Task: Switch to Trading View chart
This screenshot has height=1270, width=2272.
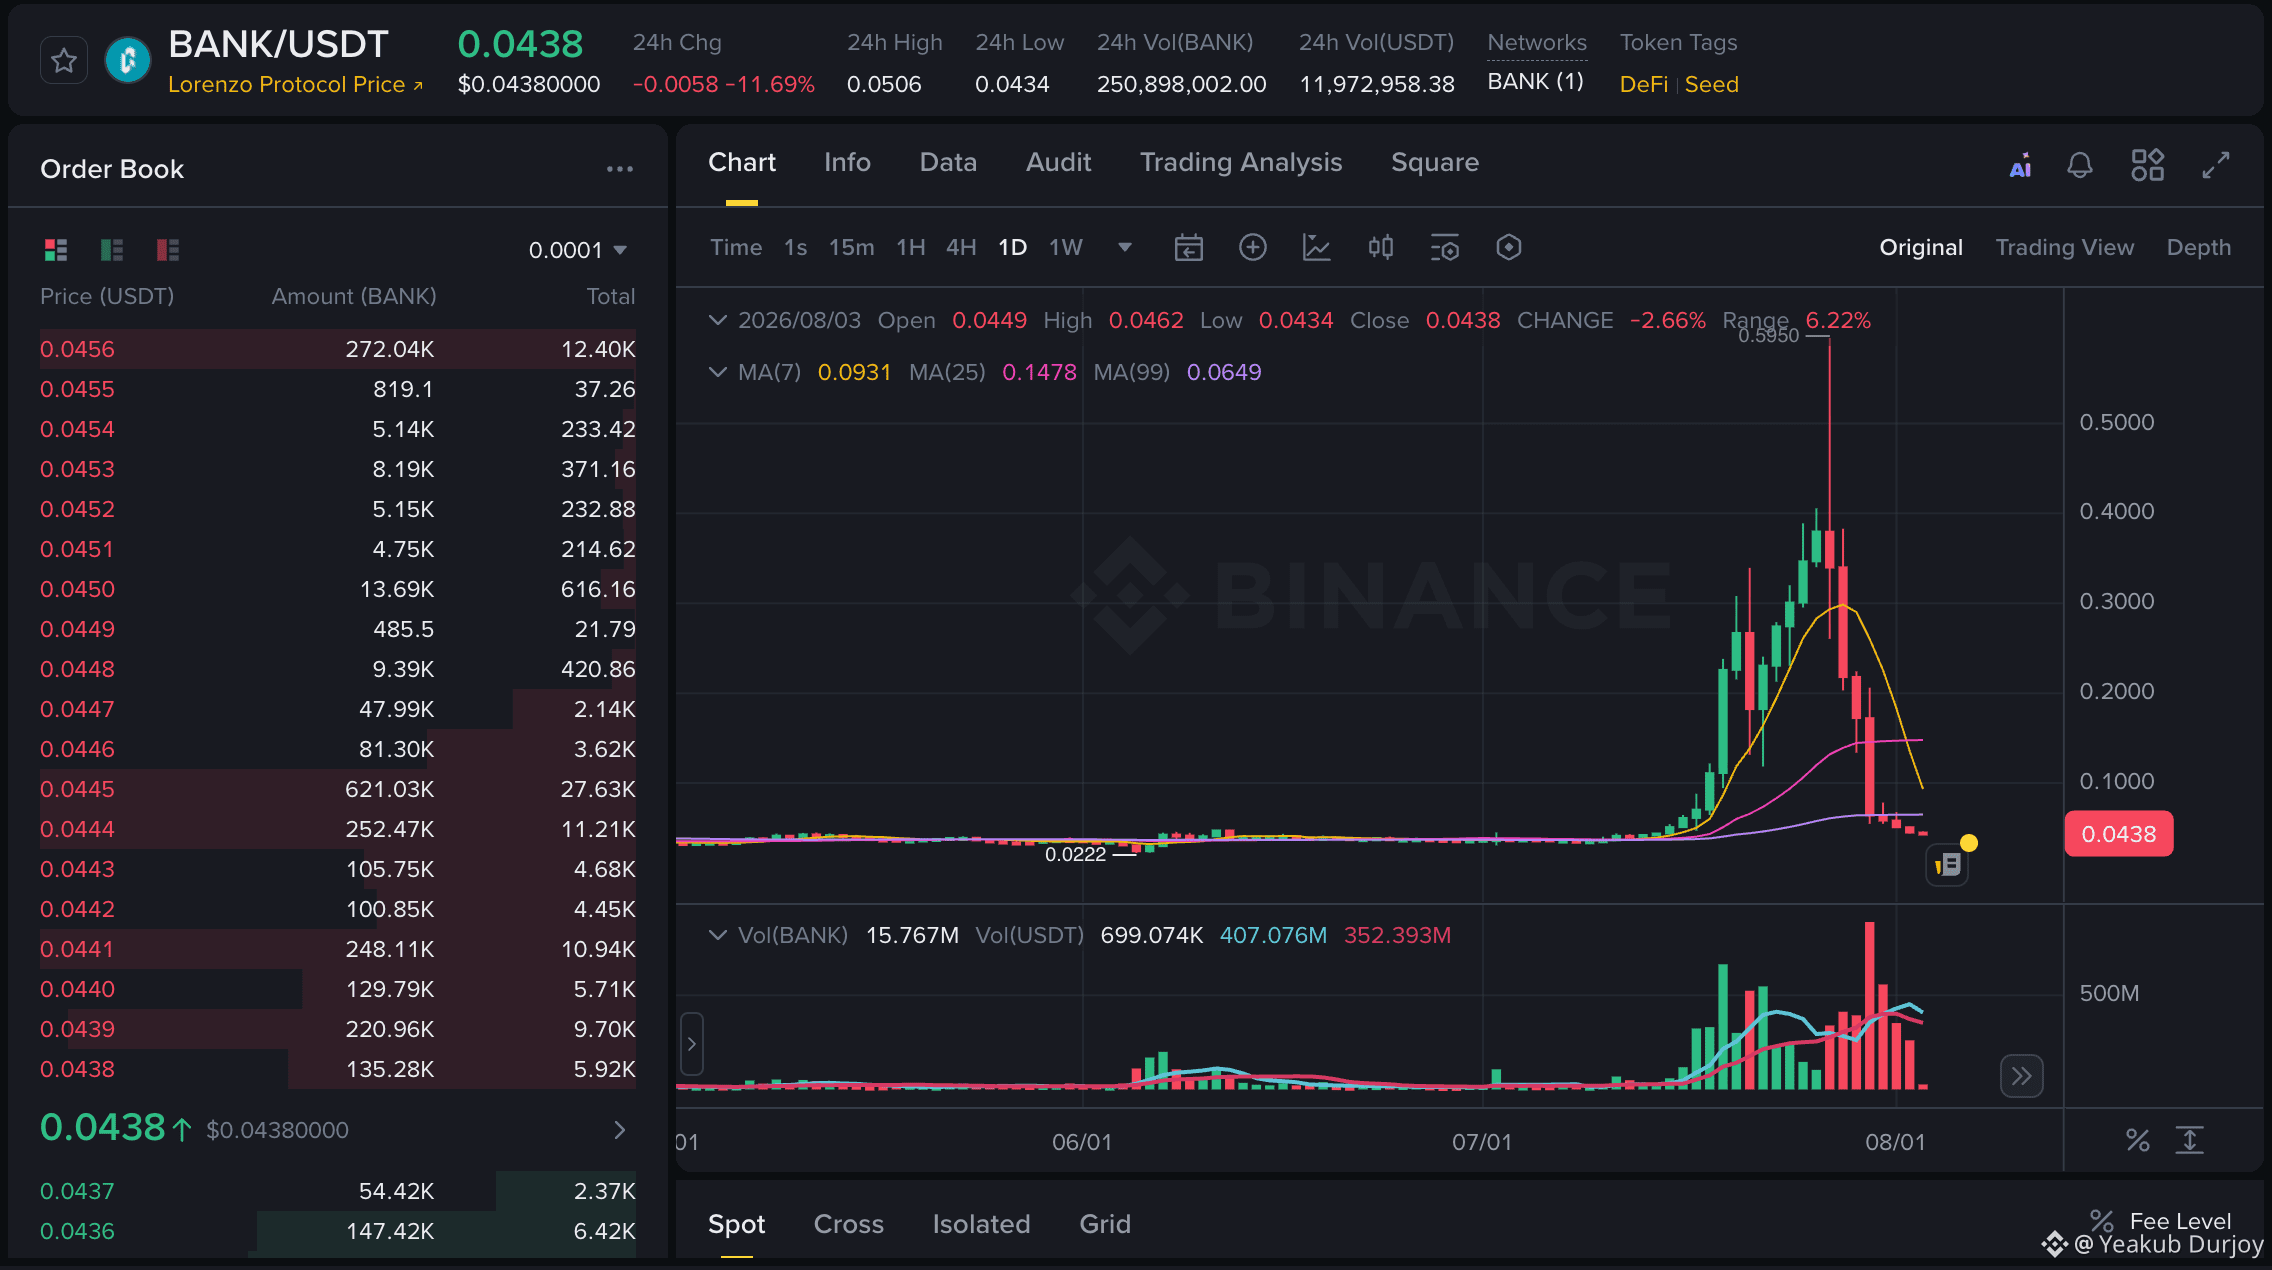Action: [x=2065, y=247]
